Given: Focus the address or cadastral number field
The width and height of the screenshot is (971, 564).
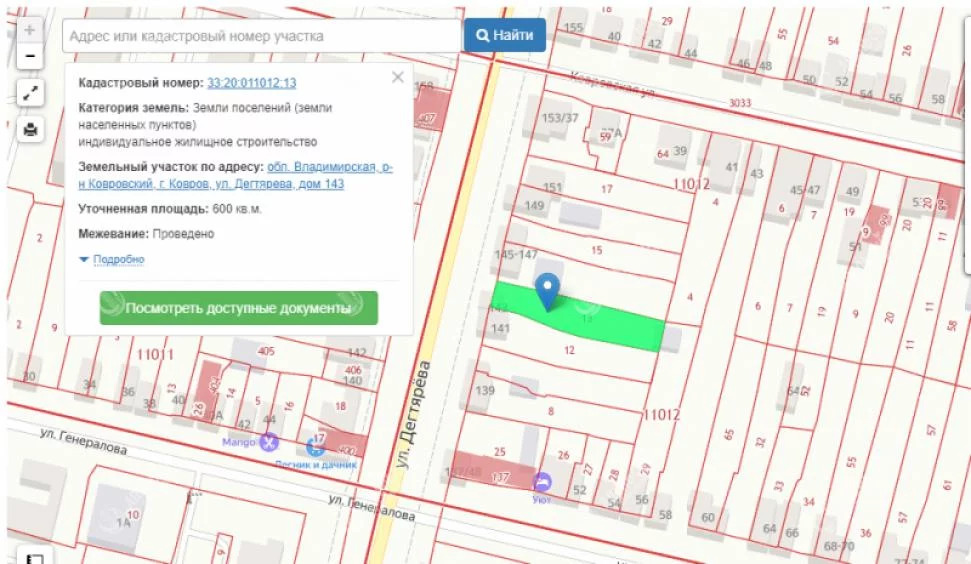Looking at the screenshot, I should (260, 36).
